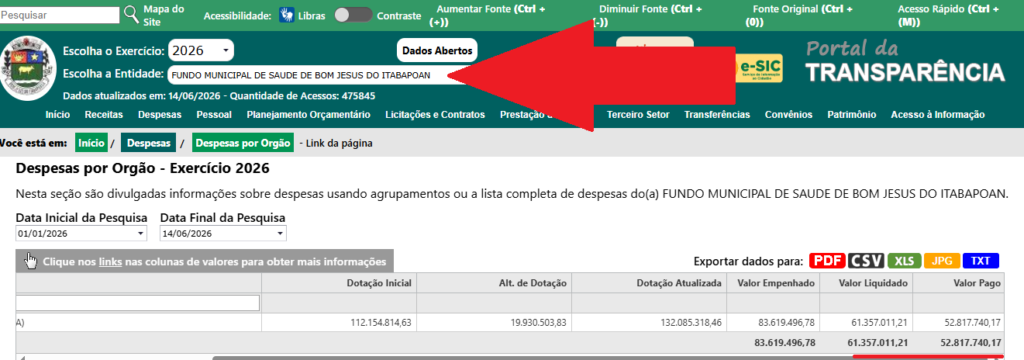Sort by Dotação Inicial column header
Screen dimensions: 1024x360
379,283
